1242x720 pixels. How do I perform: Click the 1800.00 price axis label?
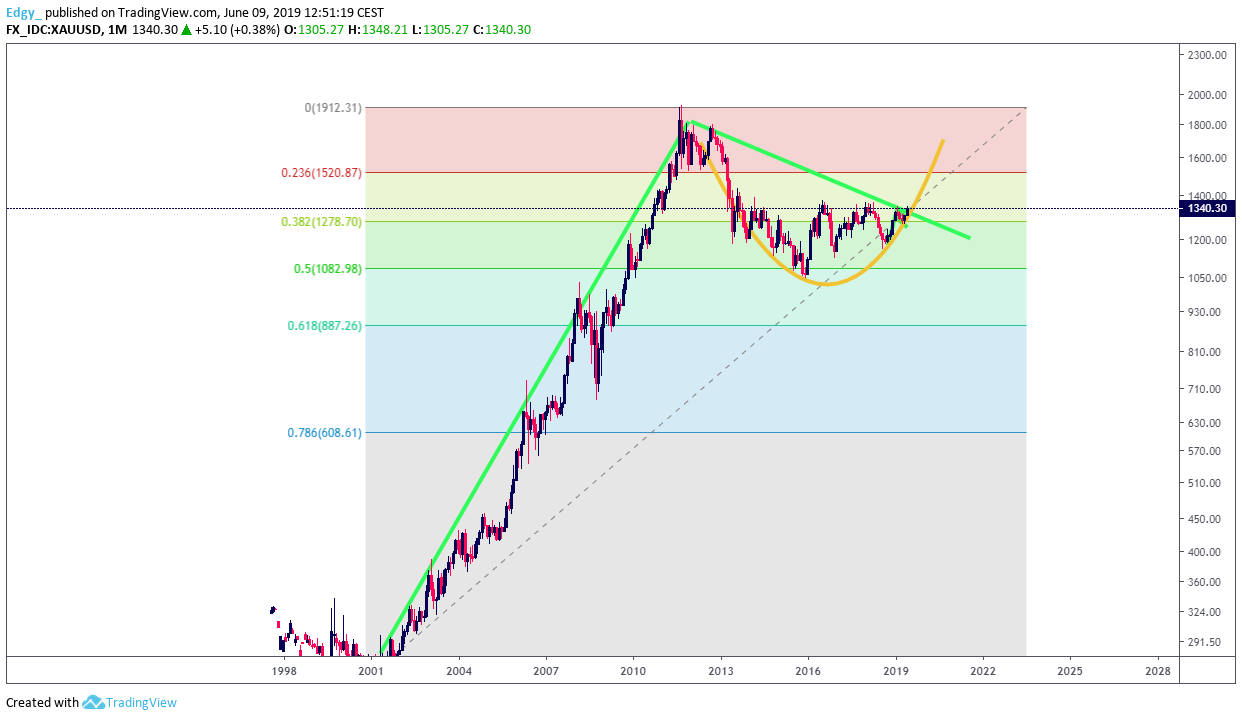1207,125
